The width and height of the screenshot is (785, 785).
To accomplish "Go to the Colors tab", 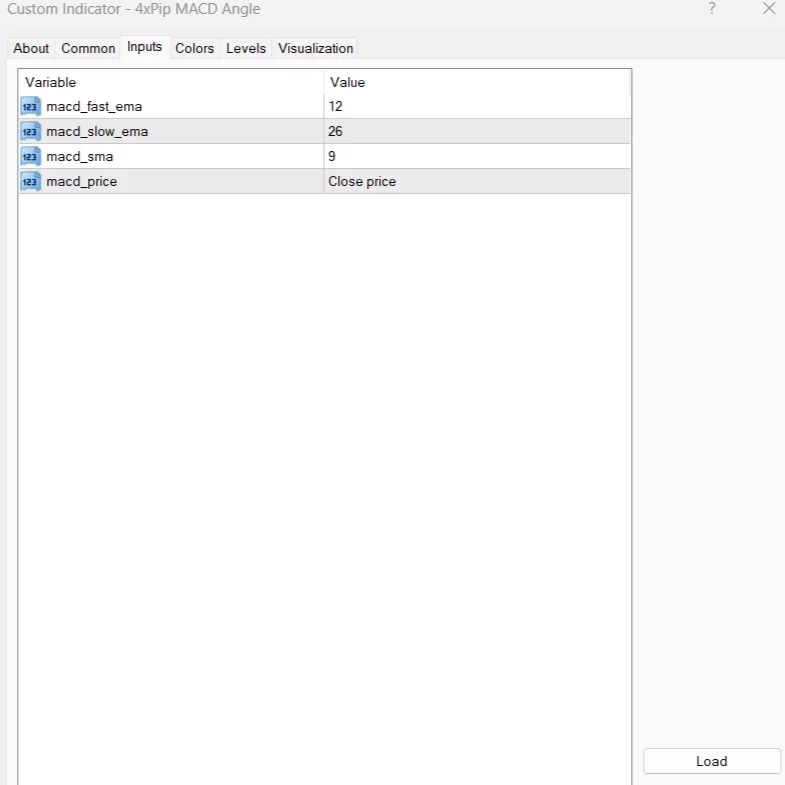I will click(195, 48).
